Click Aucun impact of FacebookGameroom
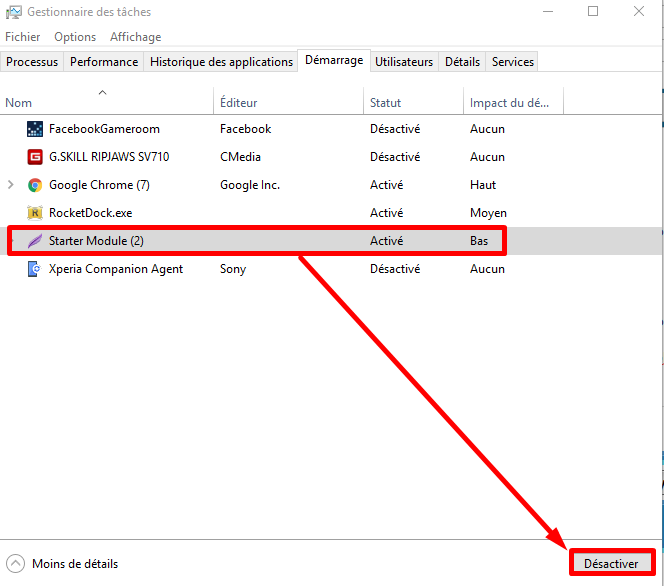This screenshot has height=586, width=664. click(487, 129)
